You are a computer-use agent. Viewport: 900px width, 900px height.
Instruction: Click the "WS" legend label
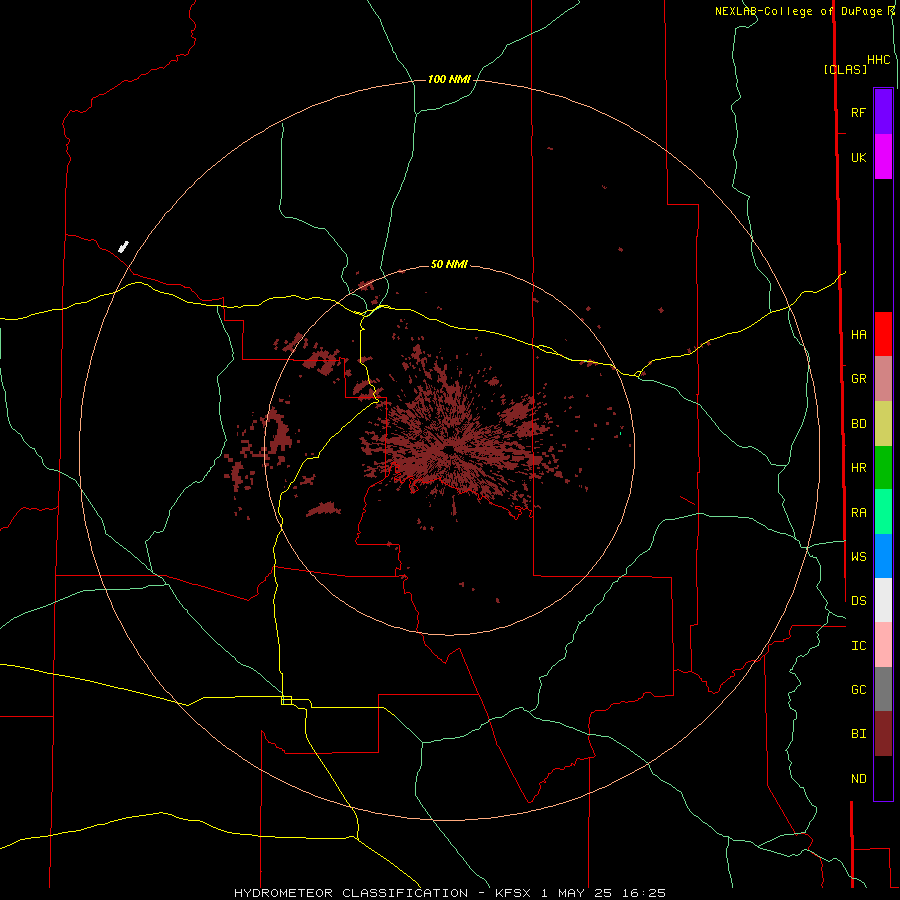[859, 556]
